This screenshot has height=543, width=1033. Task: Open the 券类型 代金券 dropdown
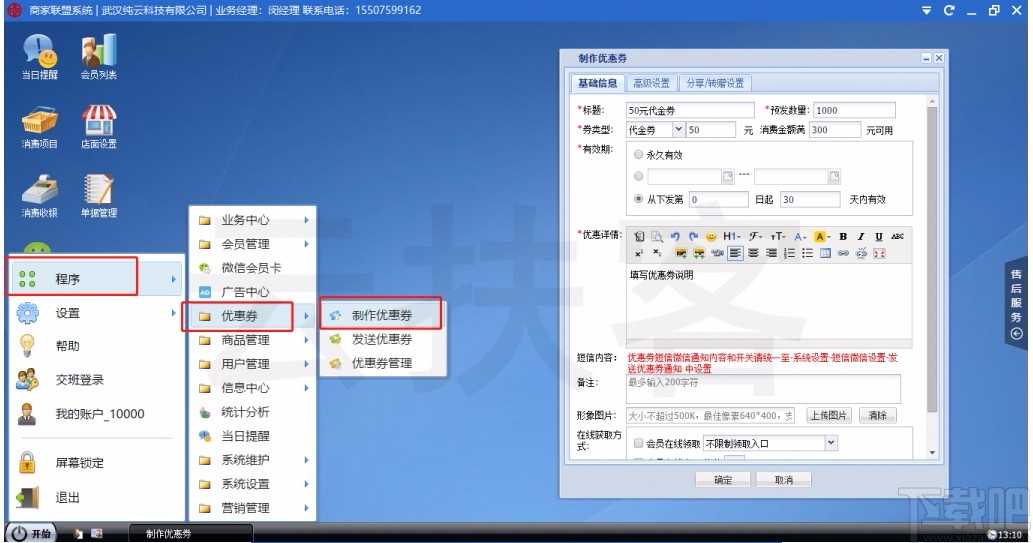point(678,129)
